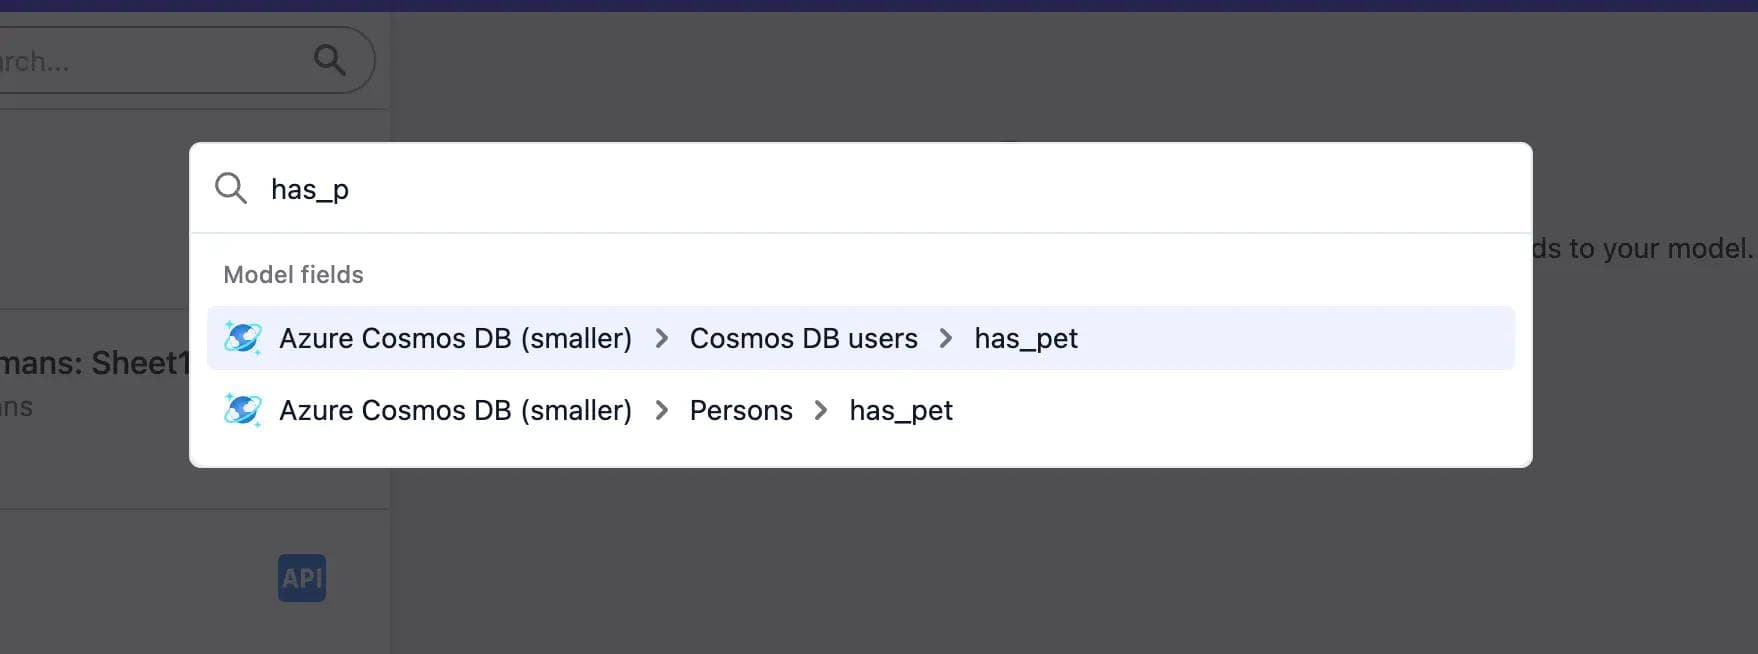Click Azure Cosmos DB (smaller) in the second result
The image size is (1758, 654).
455,410
